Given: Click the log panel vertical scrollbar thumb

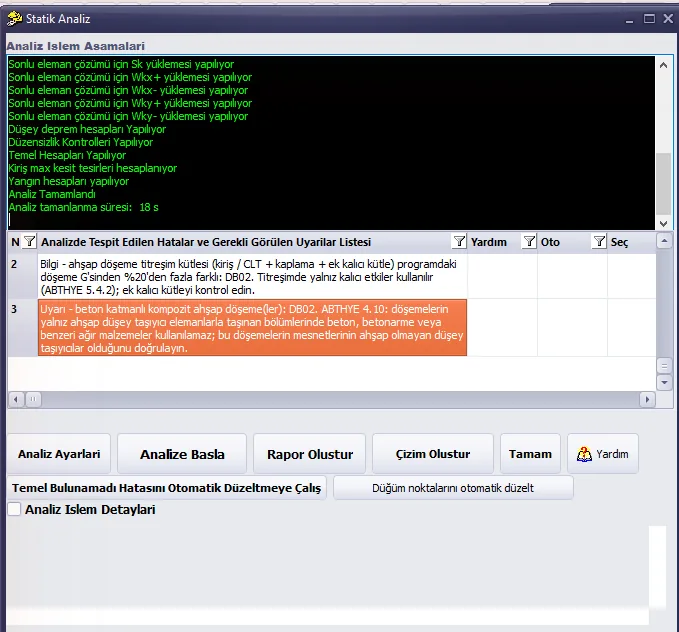Looking at the screenshot, I should [663, 184].
